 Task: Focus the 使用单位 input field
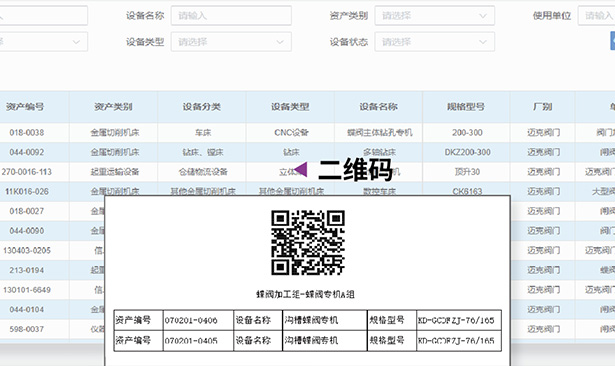(597, 16)
